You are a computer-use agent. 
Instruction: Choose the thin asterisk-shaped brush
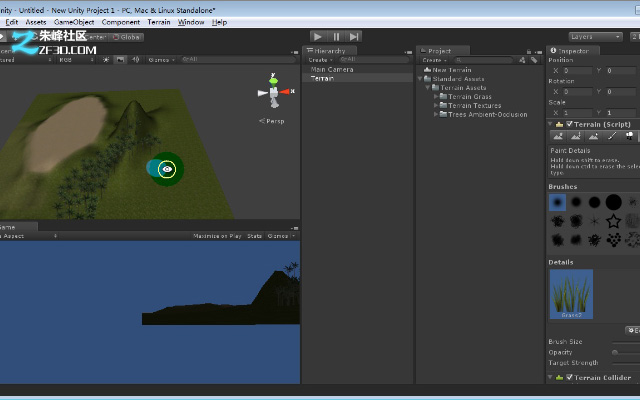[595, 221]
